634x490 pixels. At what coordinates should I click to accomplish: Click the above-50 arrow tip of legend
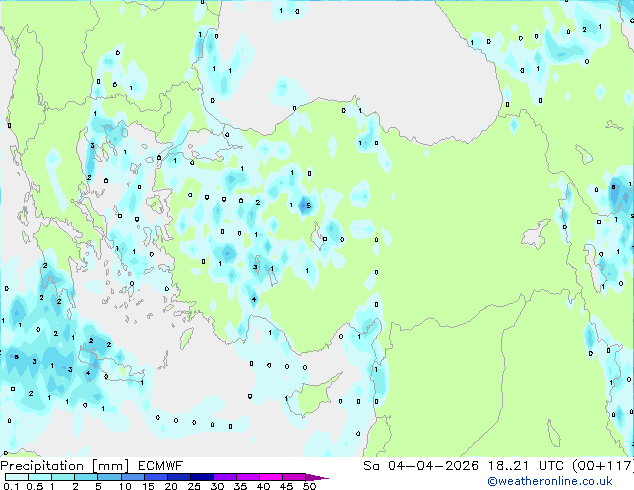click(317, 477)
